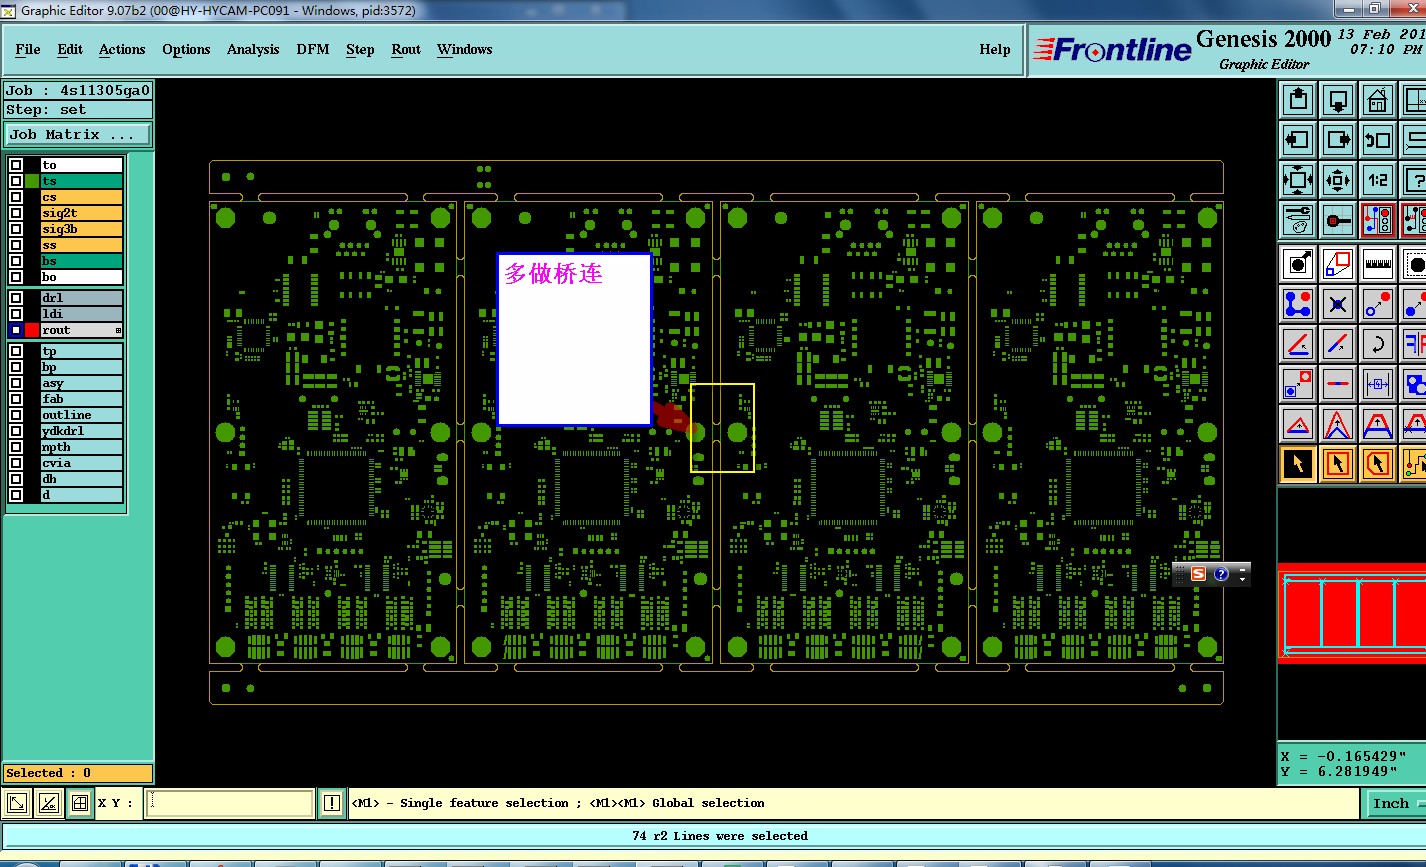Select the add feature black circle tool
The height and width of the screenshot is (867, 1426).
(x=1298, y=264)
